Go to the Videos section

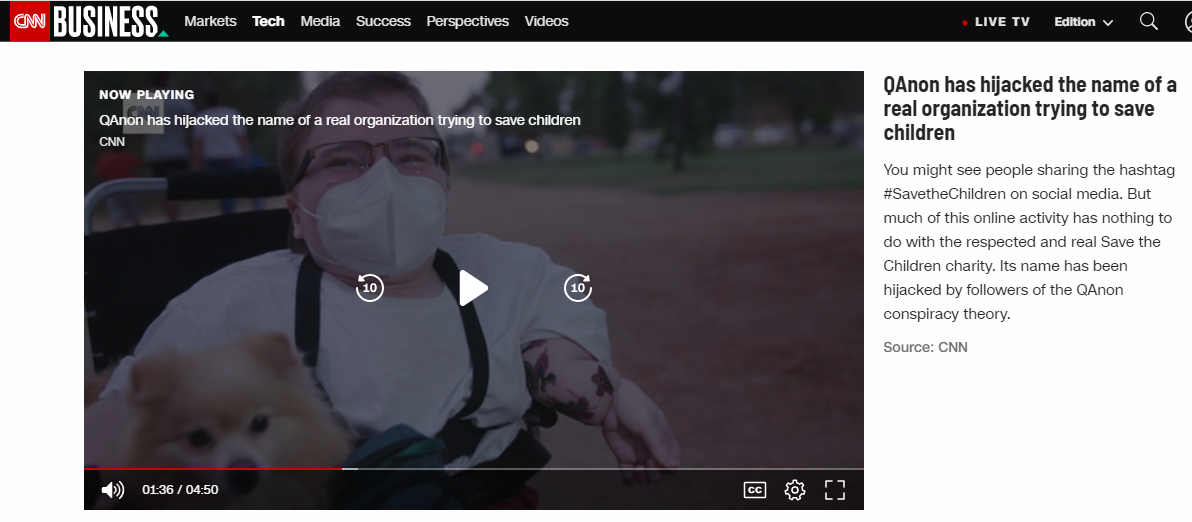pos(547,21)
